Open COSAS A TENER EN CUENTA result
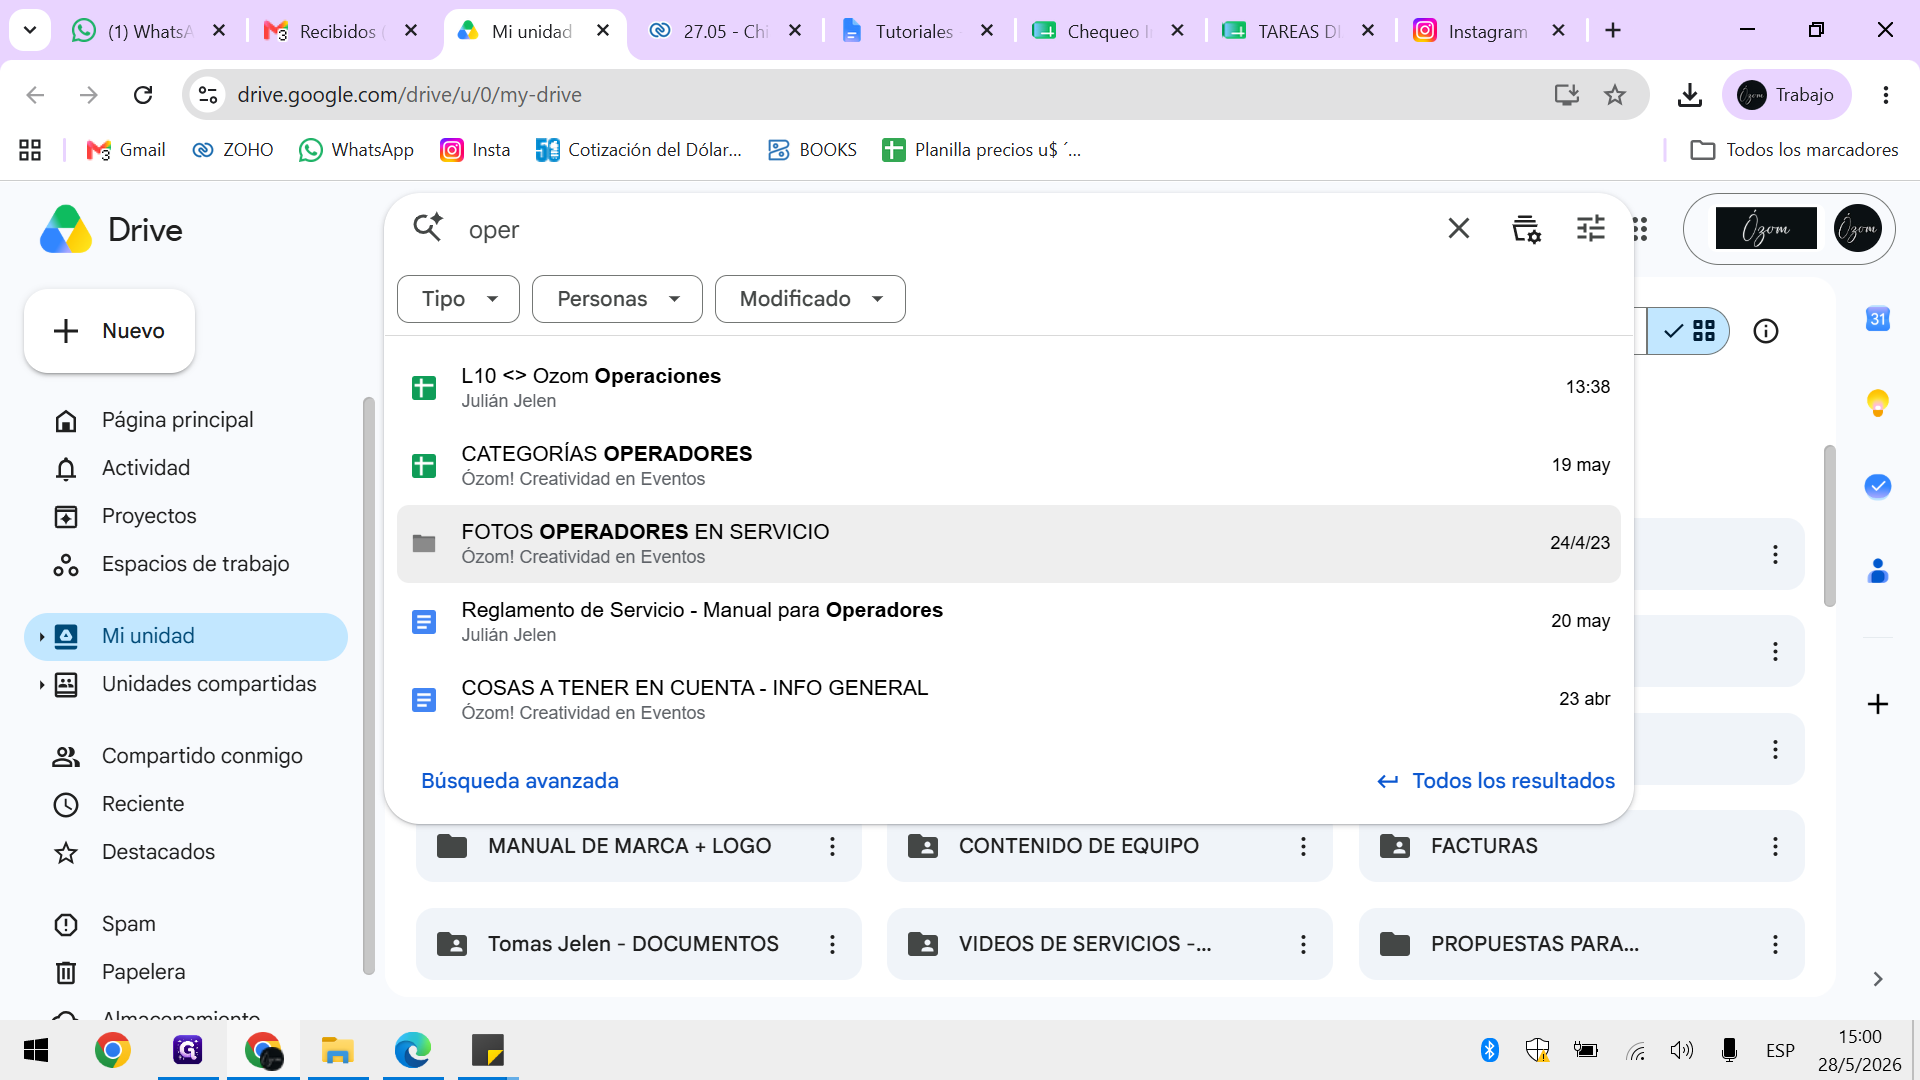The width and height of the screenshot is (1920, 1080). point(1009,699)
